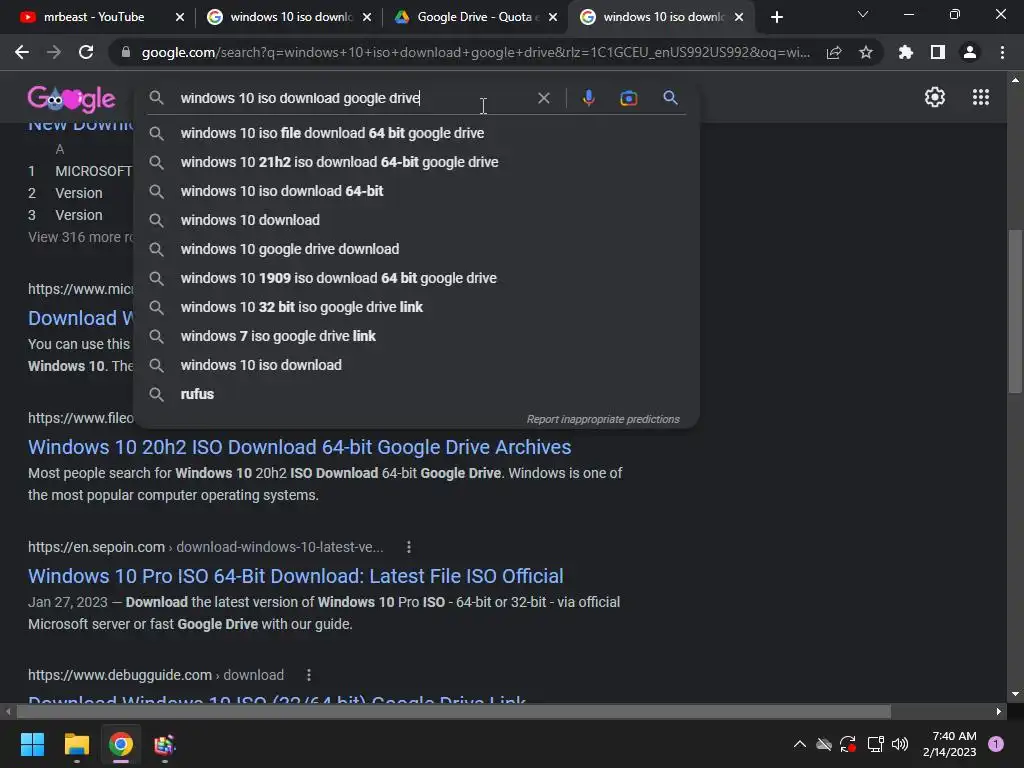
Task: Select suggestion 'windows 10 iso download 64-bit'
Action: (x=416, y=191)
